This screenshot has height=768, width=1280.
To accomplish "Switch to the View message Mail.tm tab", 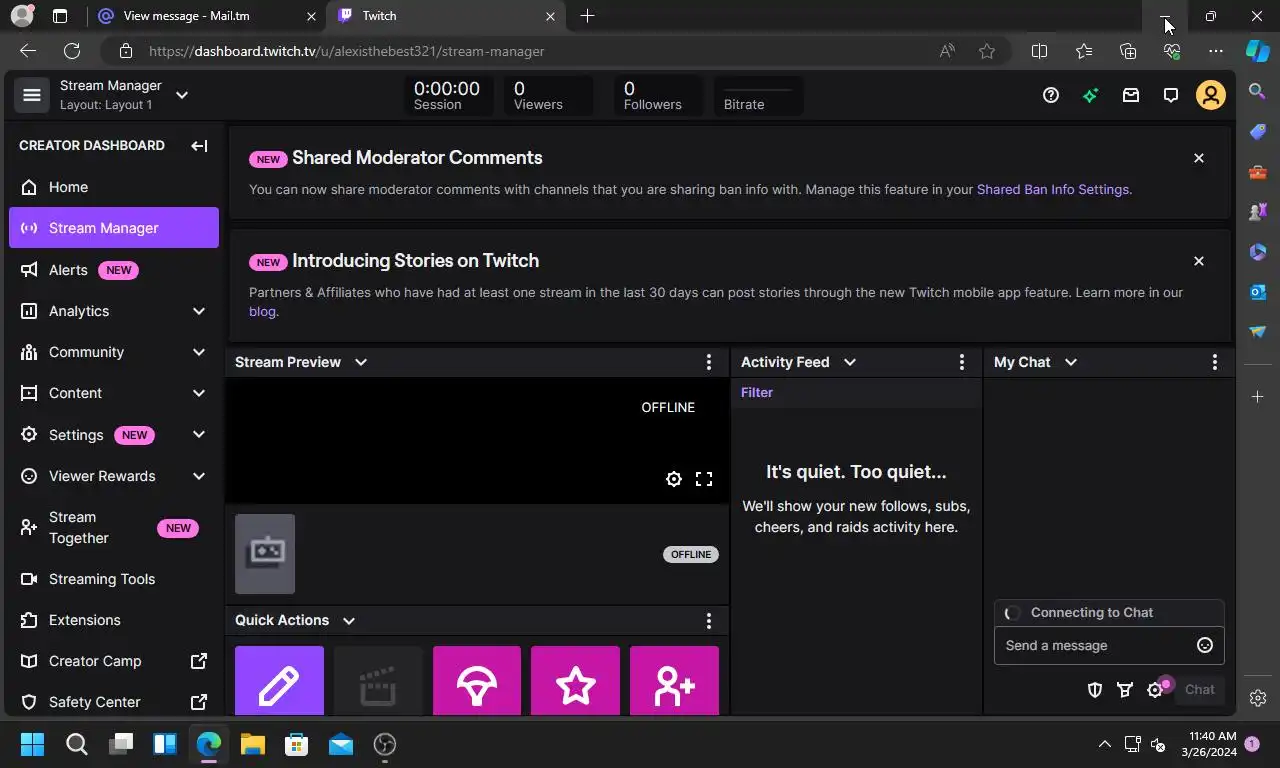I will click(208, 16).
